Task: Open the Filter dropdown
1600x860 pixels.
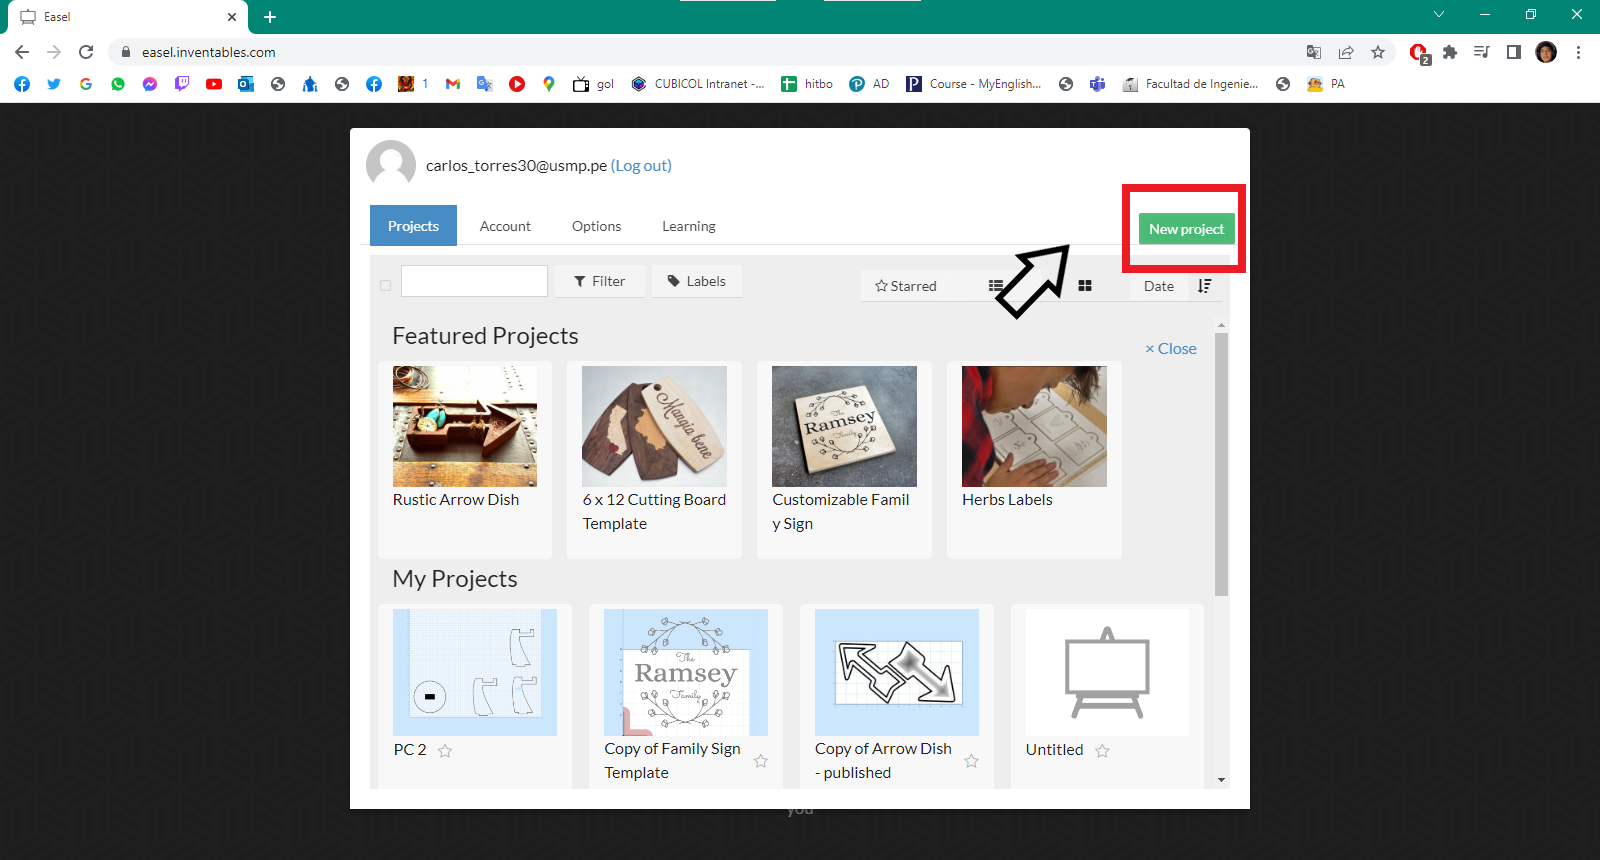Action: tap(599, 281)
